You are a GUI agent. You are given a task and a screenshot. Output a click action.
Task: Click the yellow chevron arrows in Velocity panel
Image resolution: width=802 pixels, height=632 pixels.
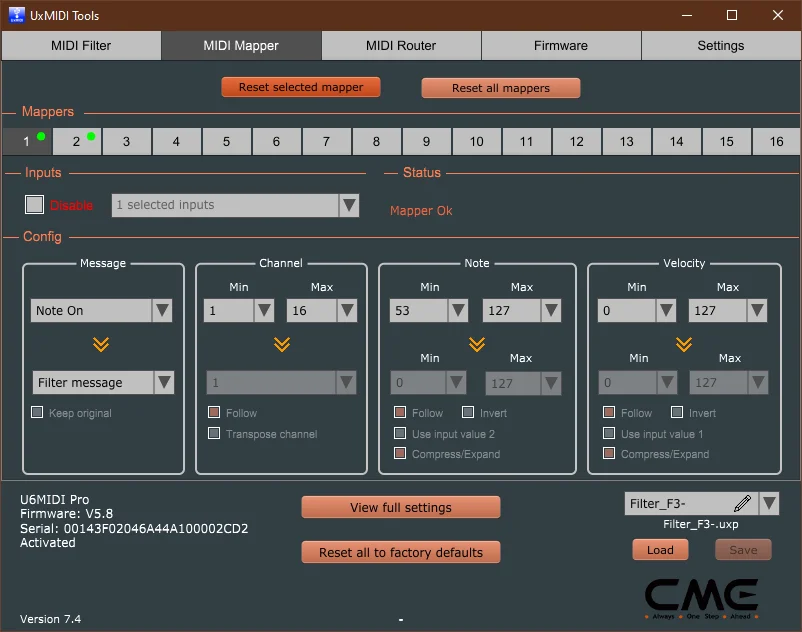pyautogui.click(x=684, y=346)
